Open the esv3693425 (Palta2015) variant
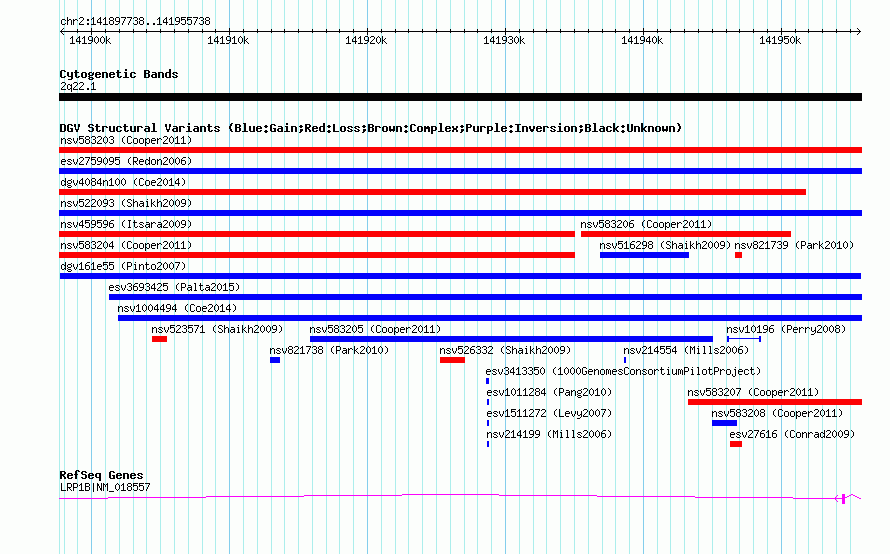 tap(485, 297)
